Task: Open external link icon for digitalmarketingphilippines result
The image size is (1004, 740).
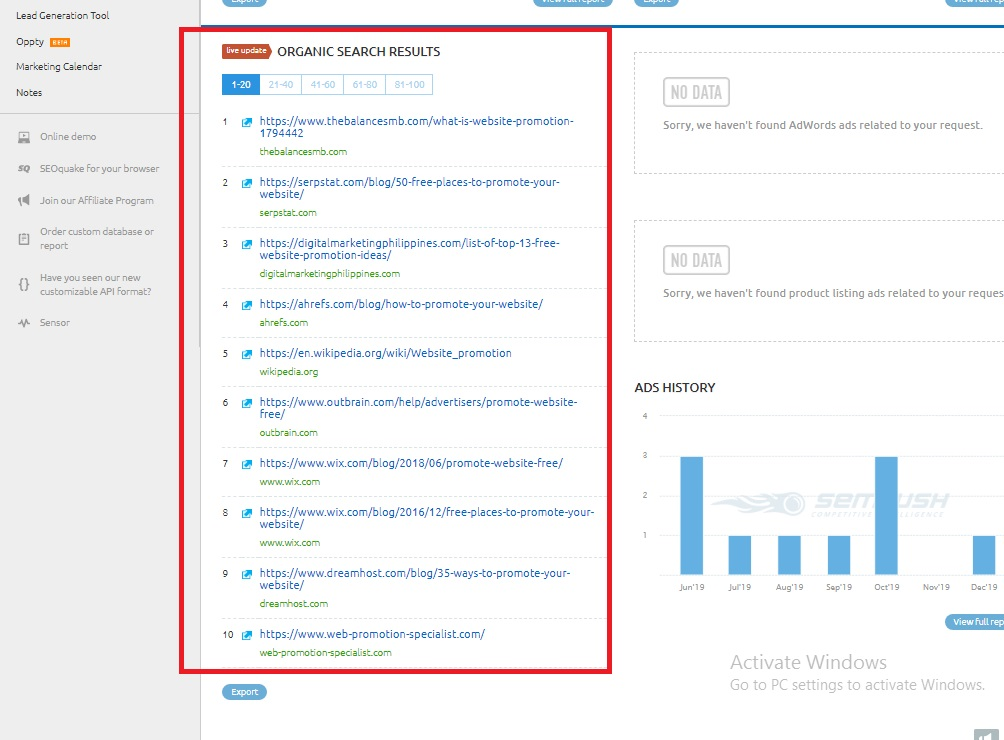Action: [x=247, y=244]
